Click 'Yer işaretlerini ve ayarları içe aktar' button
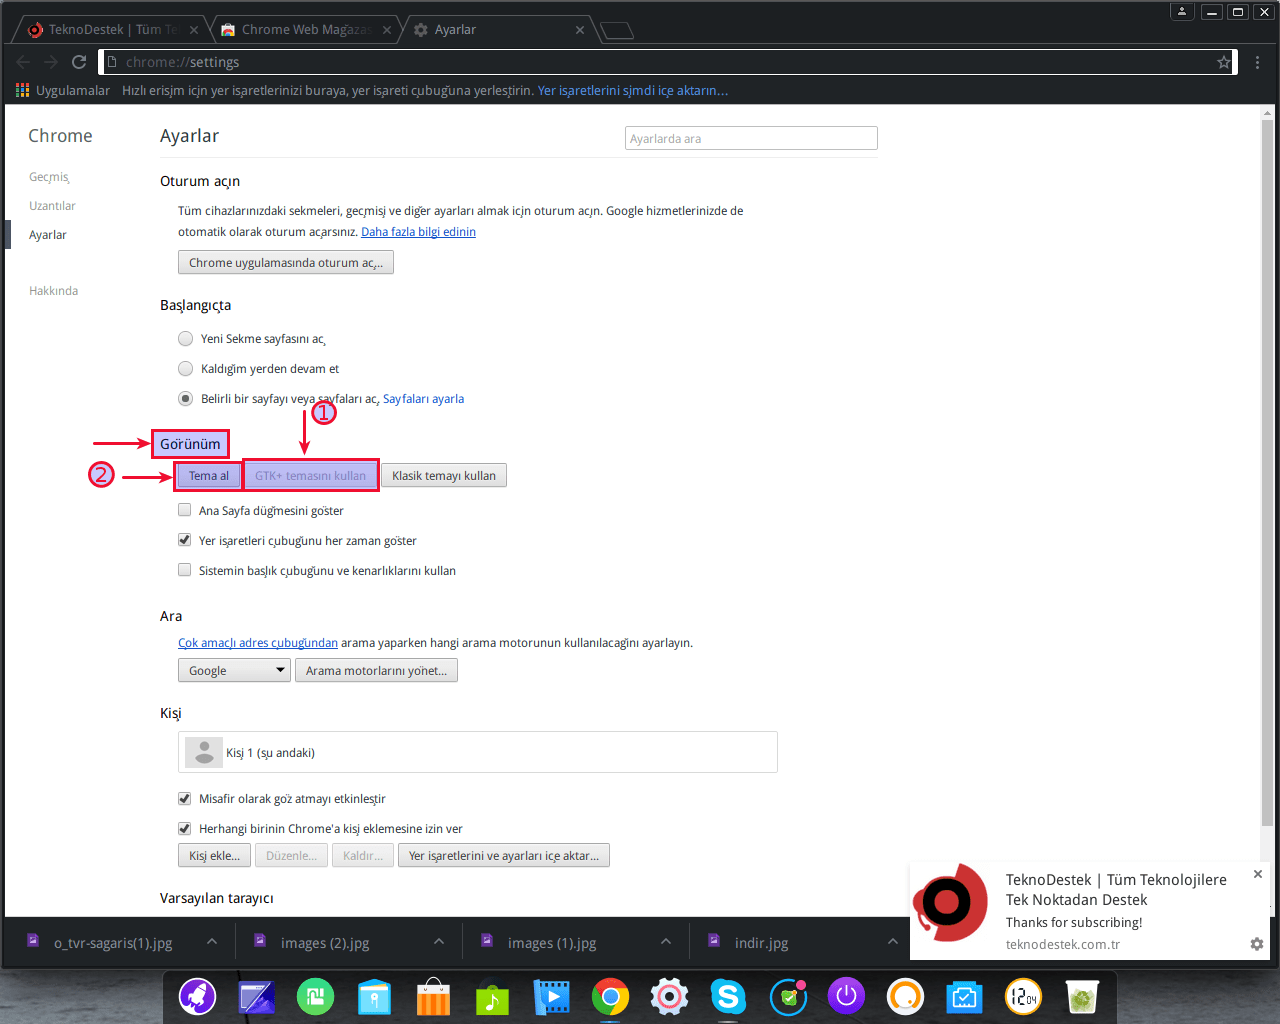Viewport: 1280px width, 1024px height. pos(504,856)
